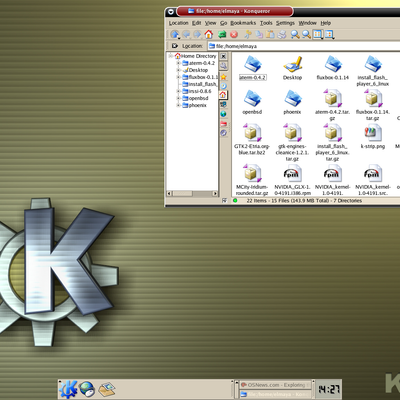Open the Tools menu
The height and width of the screenshot is (400, 400).
click(266, 23)
